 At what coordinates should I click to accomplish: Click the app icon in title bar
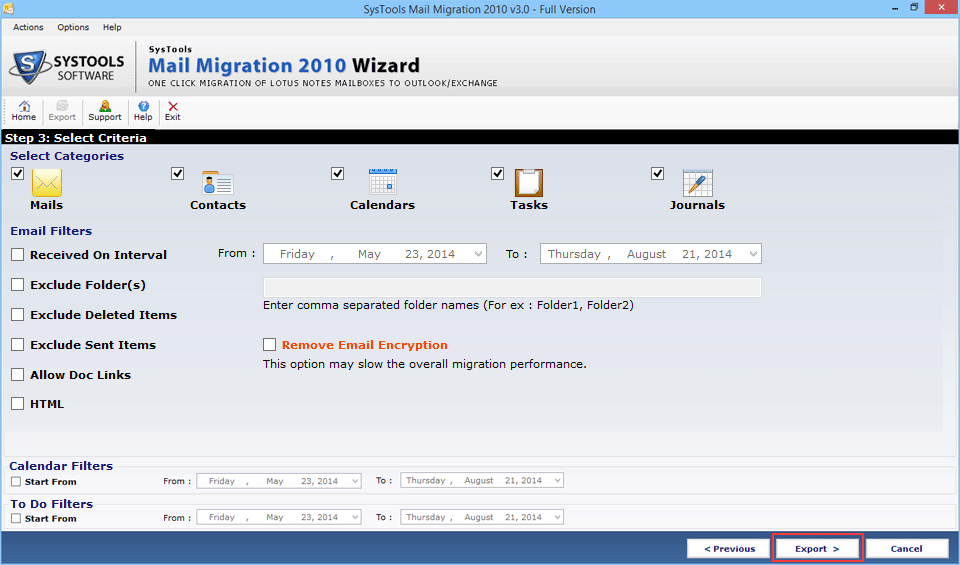(9, 9)
